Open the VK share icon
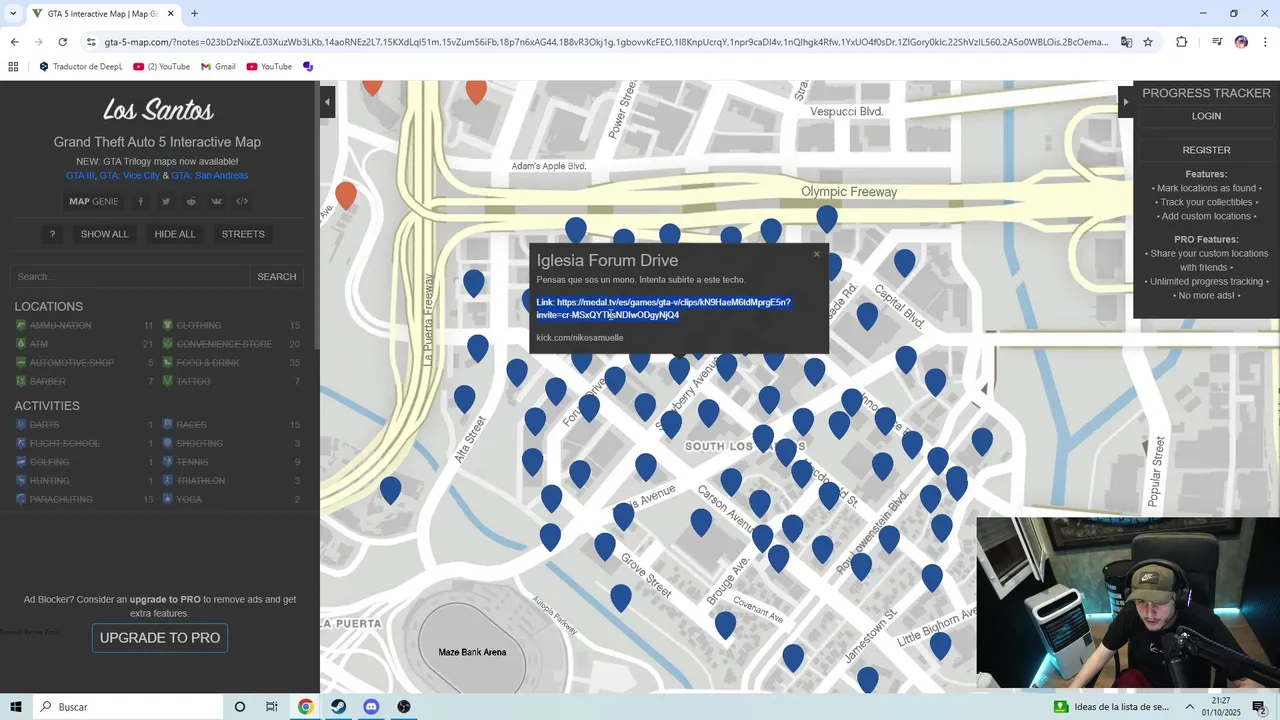The width and height of the screenshot is (1280, 720). click(x=216, y=201)
